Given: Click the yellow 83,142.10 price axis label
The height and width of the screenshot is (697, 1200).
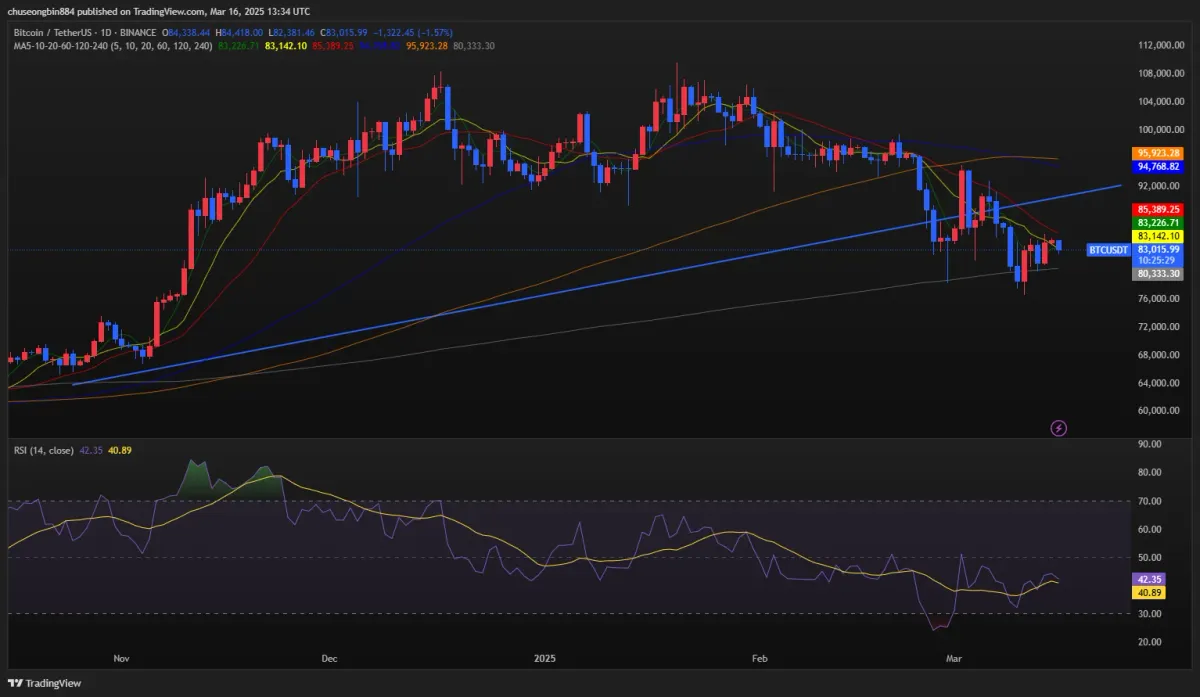Looking at the screenshot, I should 1157,235.
